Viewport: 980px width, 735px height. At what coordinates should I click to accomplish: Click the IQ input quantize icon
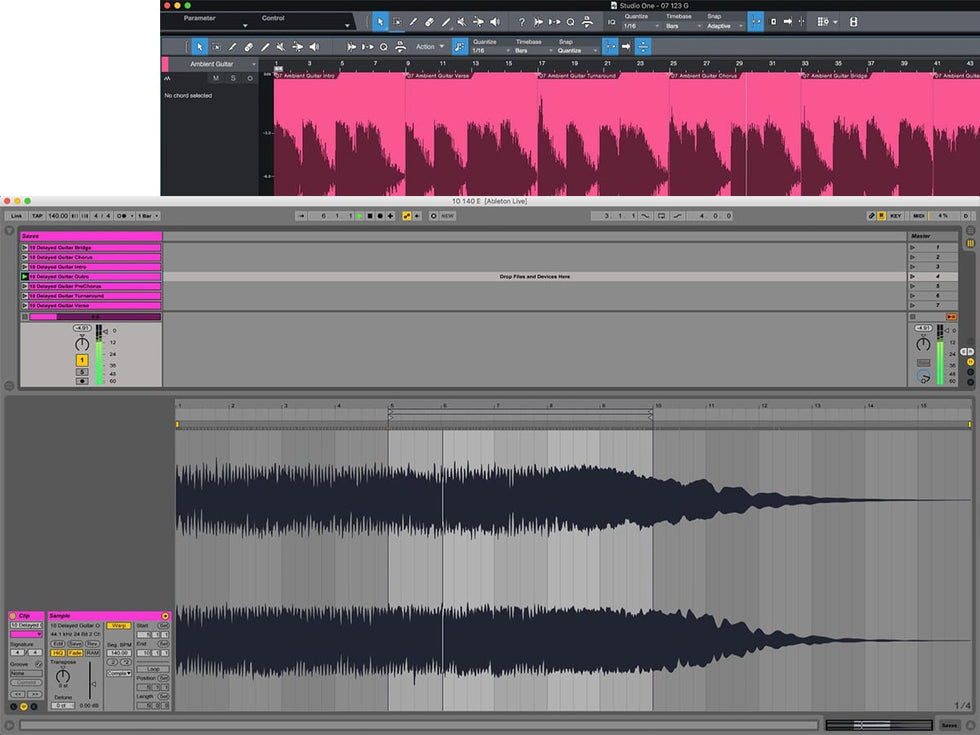point(612,21)
